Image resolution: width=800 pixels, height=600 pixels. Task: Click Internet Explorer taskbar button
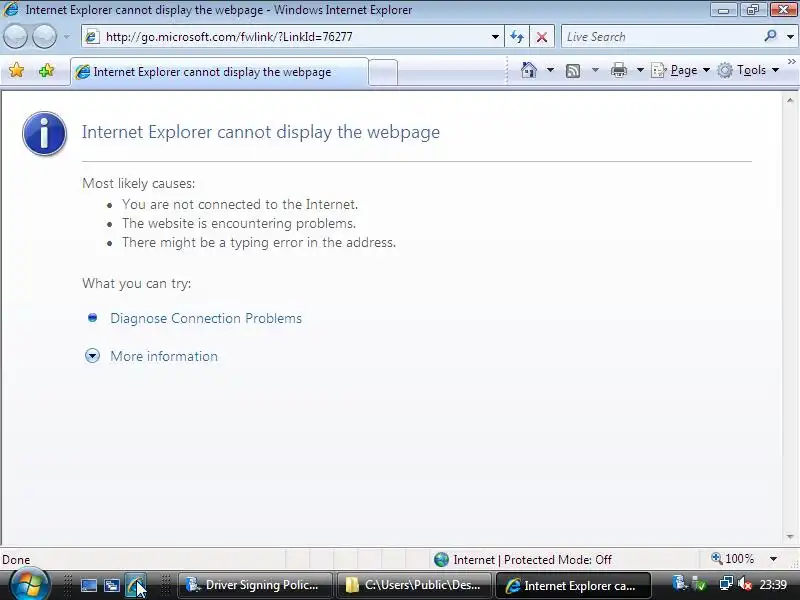click(x=573, y=585)
